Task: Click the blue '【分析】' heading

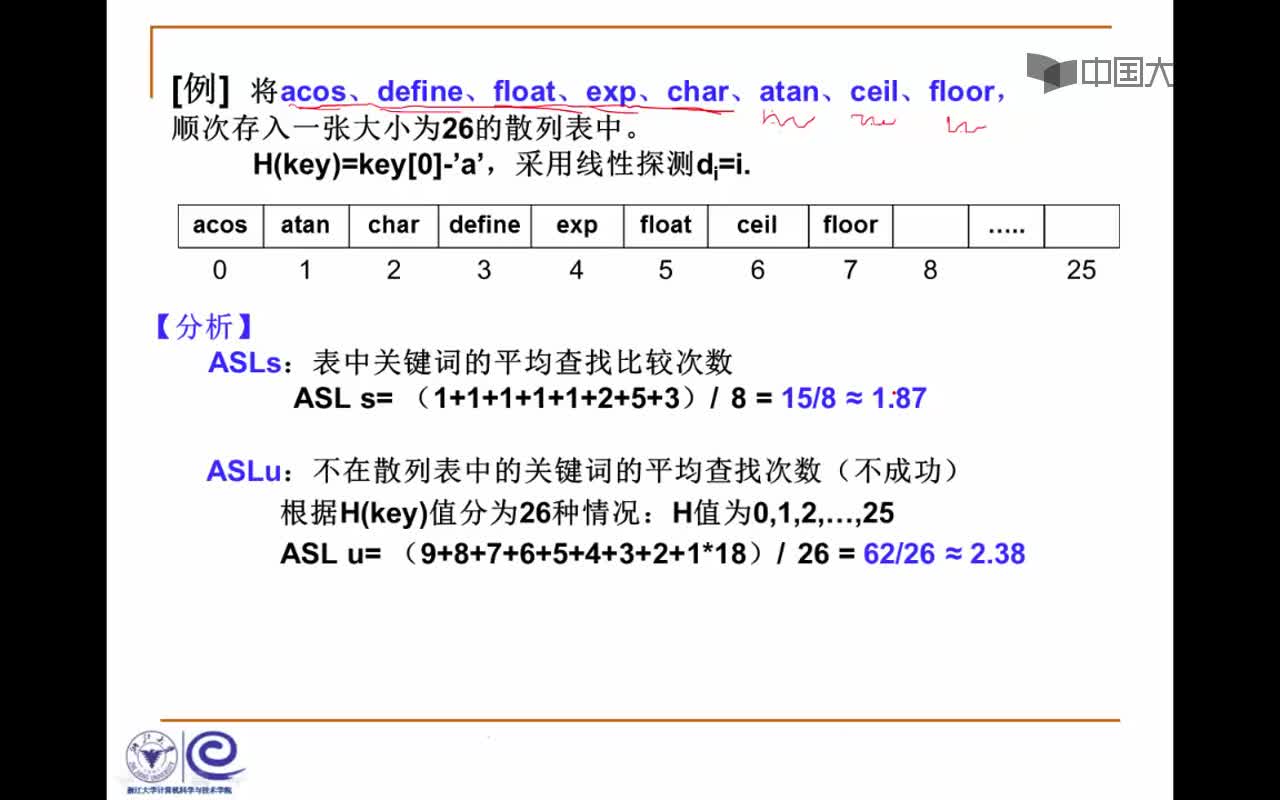Action: 202,326
